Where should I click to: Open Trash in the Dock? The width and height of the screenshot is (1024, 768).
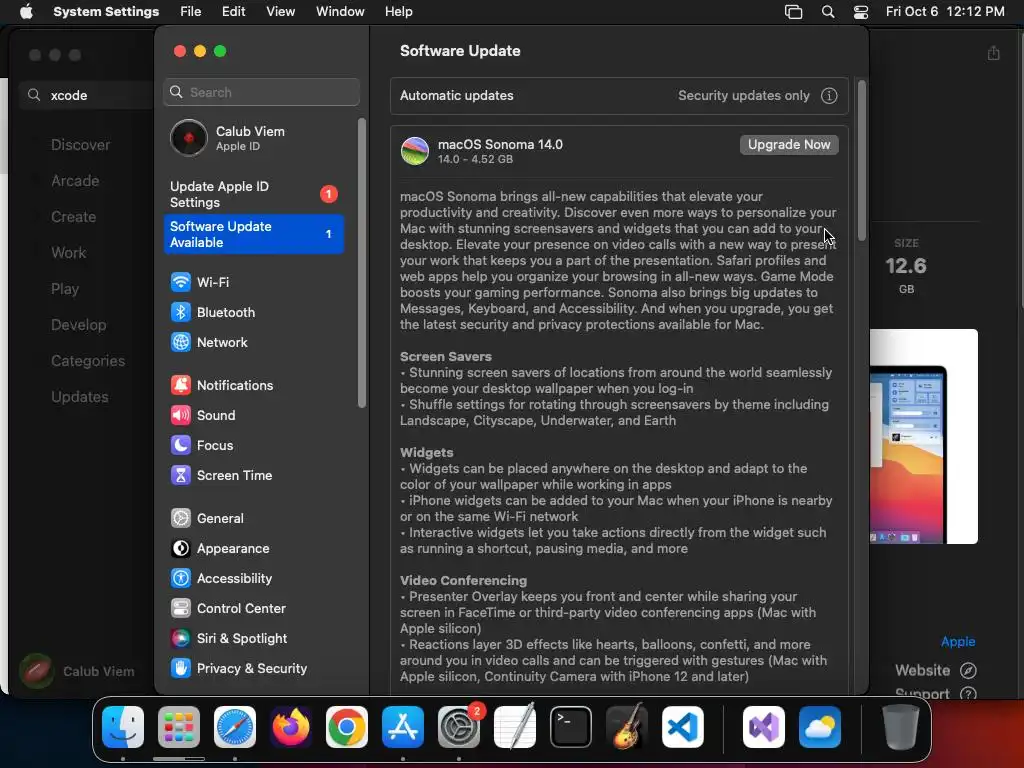tap(901, 727)
